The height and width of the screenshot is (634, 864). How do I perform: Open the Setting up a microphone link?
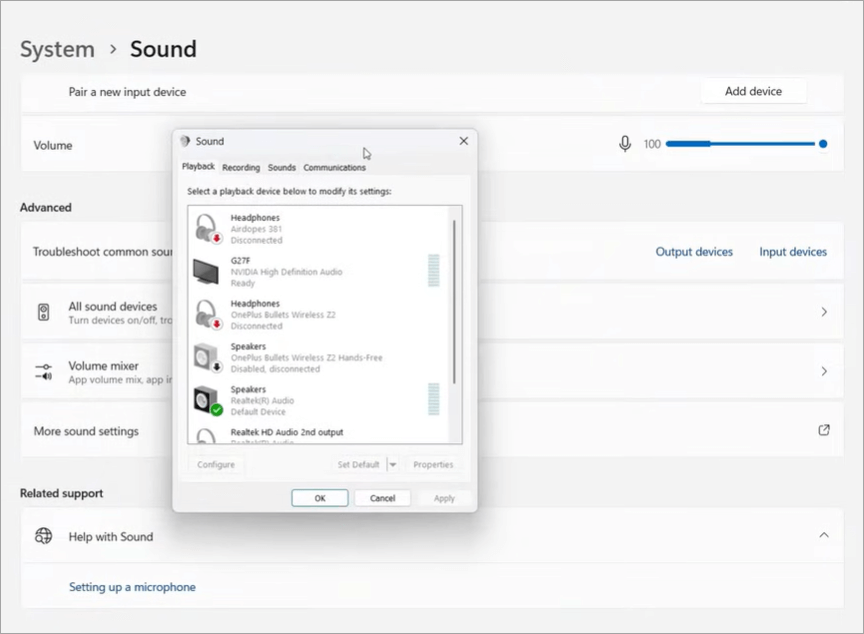[132, 587]
